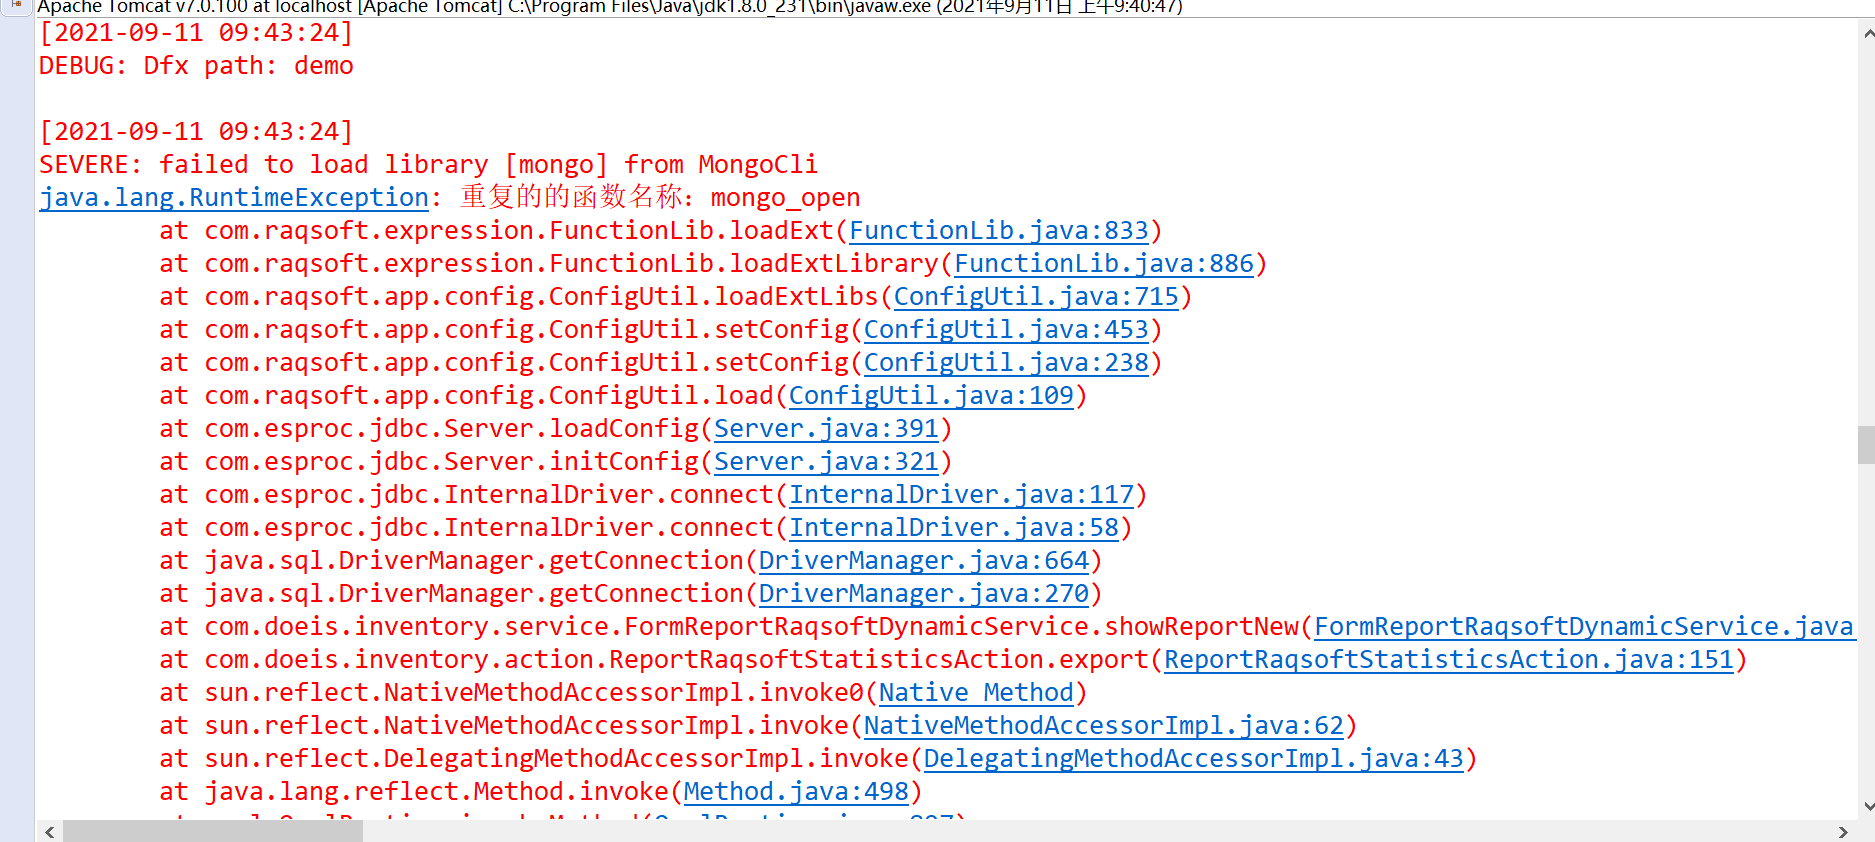Open NativeMethodAccessorImpl.java:62 link

(x=1103, y=726)
